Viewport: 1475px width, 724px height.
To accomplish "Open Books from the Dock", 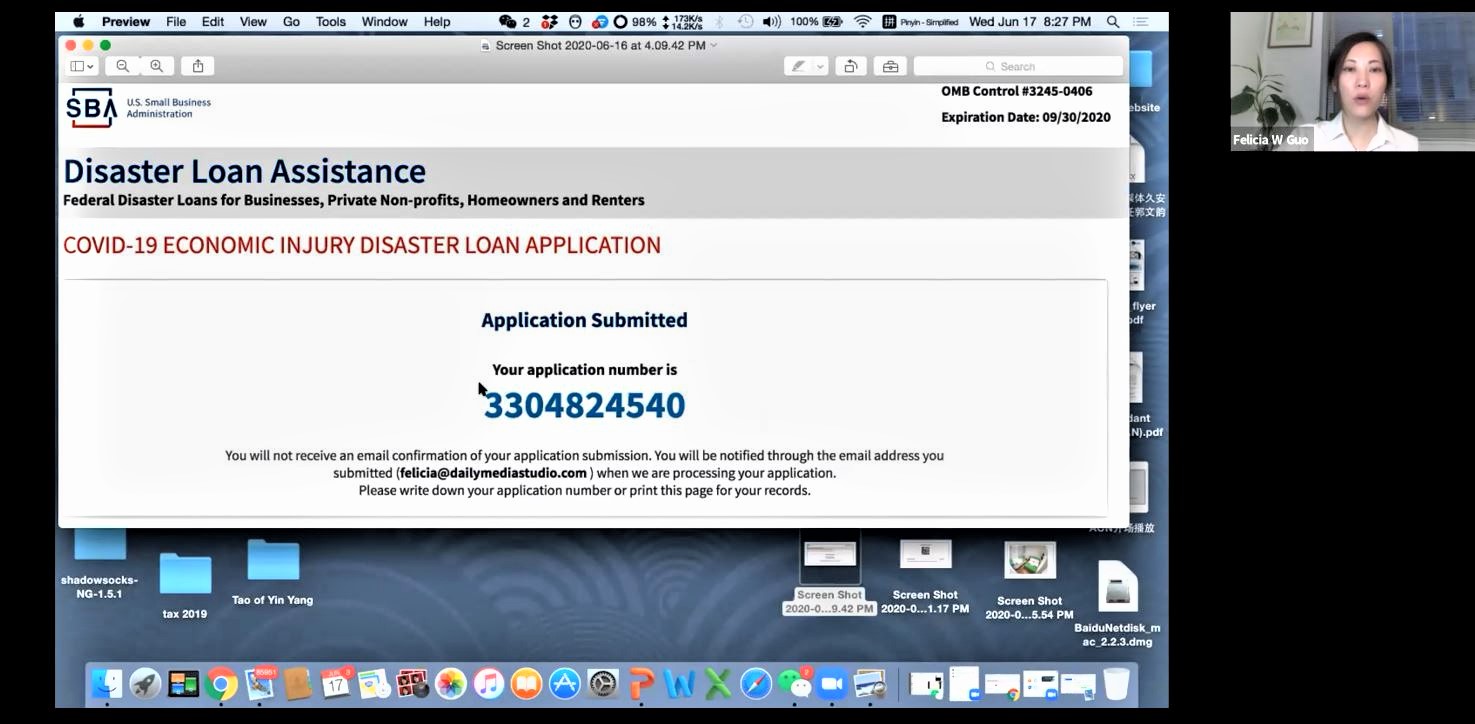I will (527, 684).
